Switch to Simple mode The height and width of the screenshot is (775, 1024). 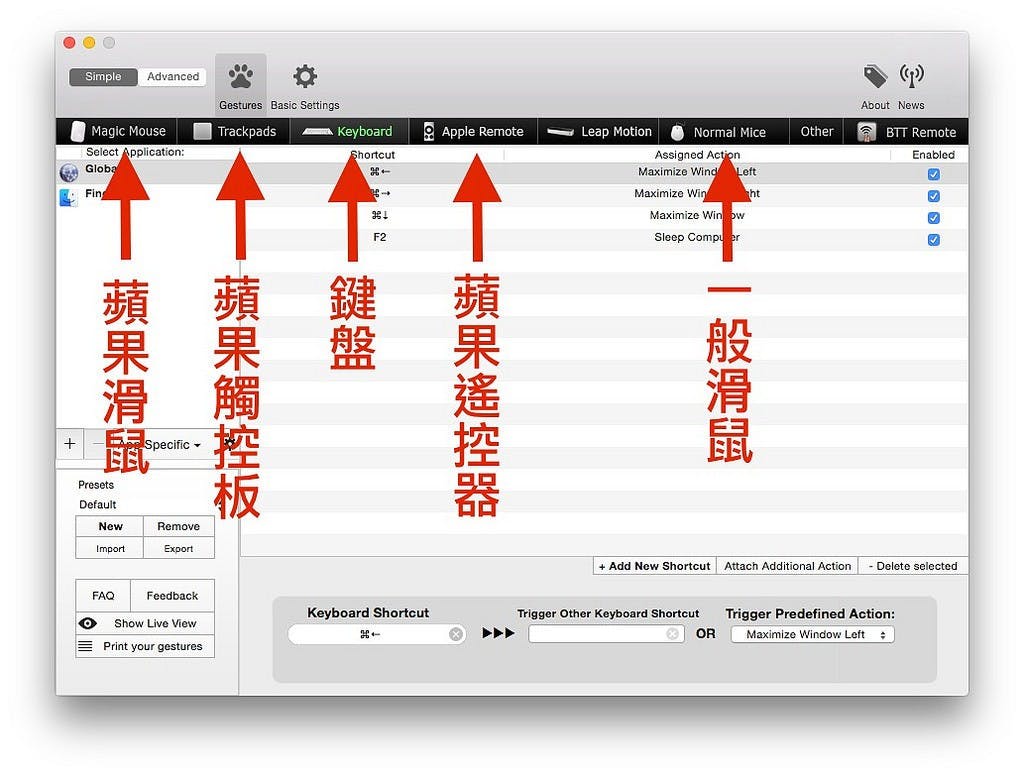103,76
